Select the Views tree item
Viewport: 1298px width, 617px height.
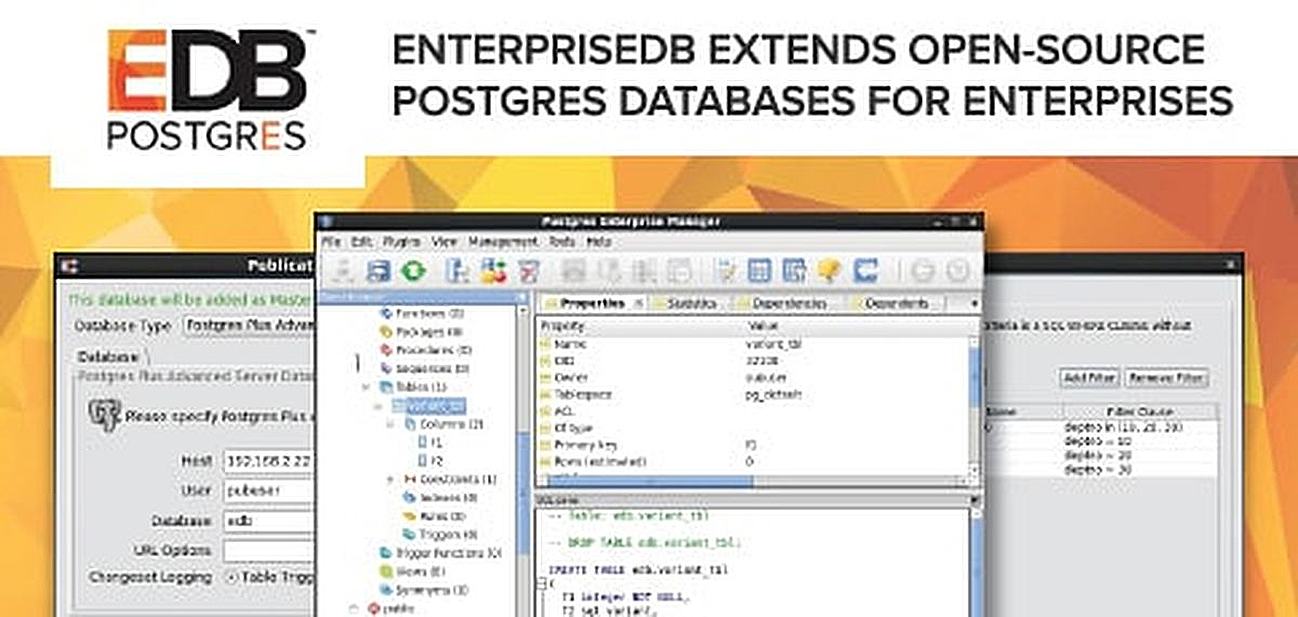pyautogui.click(x=412, y=571)
